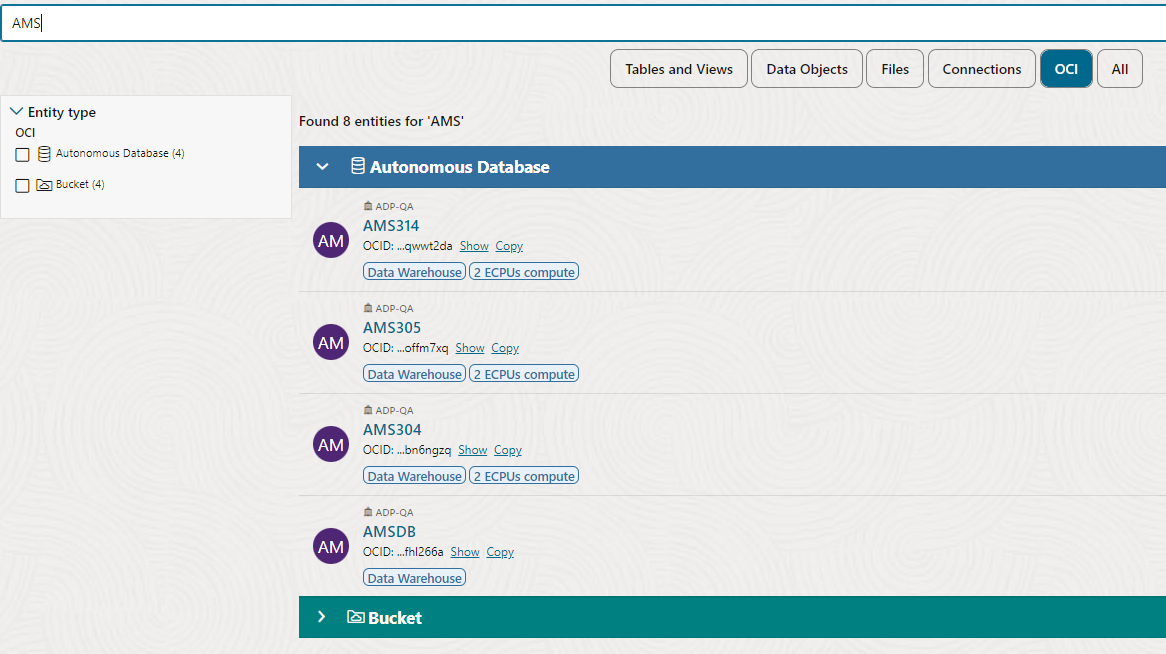Image resolution: width=1166 pixels, height=654 pixels.
Task: Switch to the Files tab
Action: (x=894, y=68)
